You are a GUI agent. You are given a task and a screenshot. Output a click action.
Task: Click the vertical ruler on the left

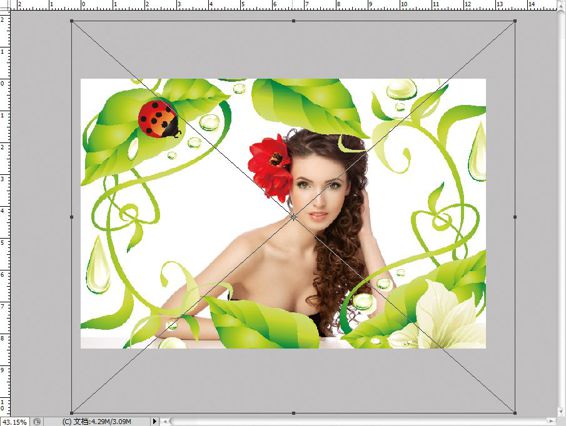click(5, 213)
